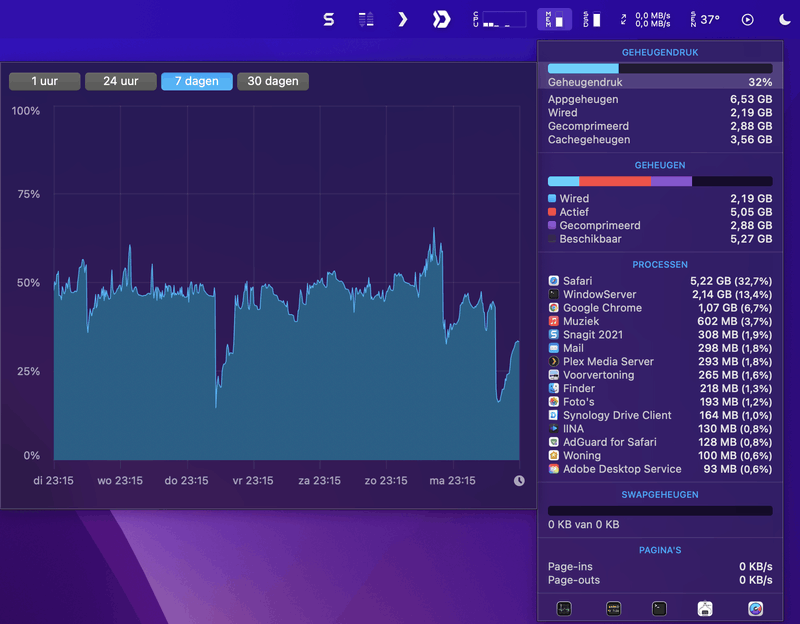Image resolution: width=800 pixels, height=624 pixels.
Task: Launch System Information from bottom icon row
Action: pyautogui.click(x=705, y=608)
